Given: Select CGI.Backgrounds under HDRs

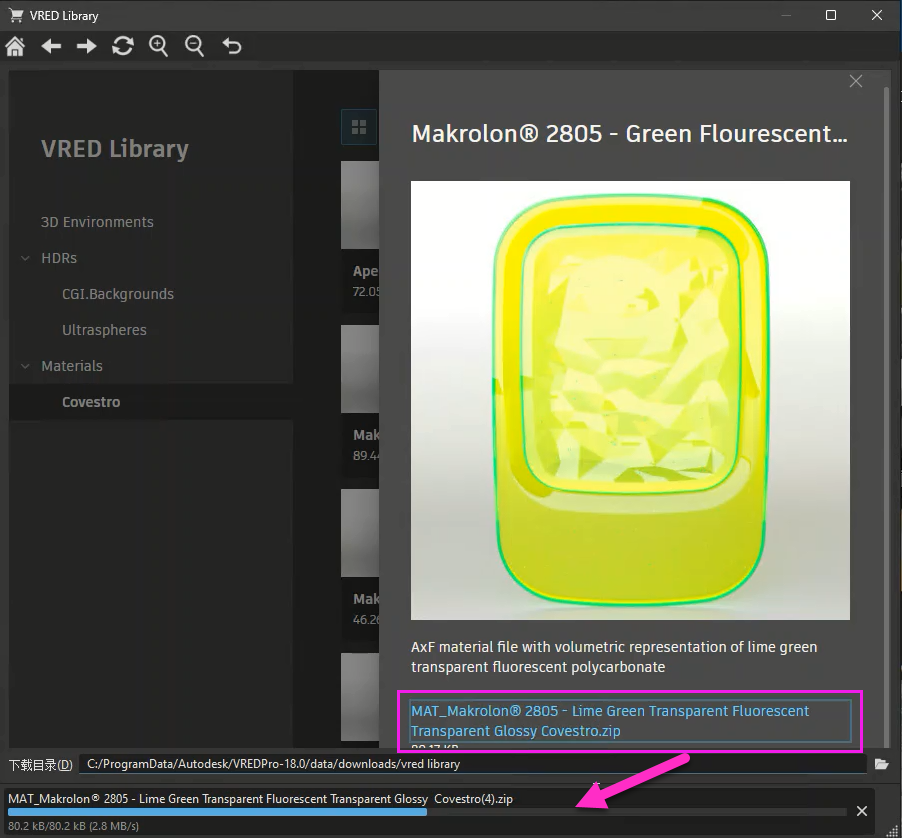Looking at the screenshot, I should (x=118, y=294).
